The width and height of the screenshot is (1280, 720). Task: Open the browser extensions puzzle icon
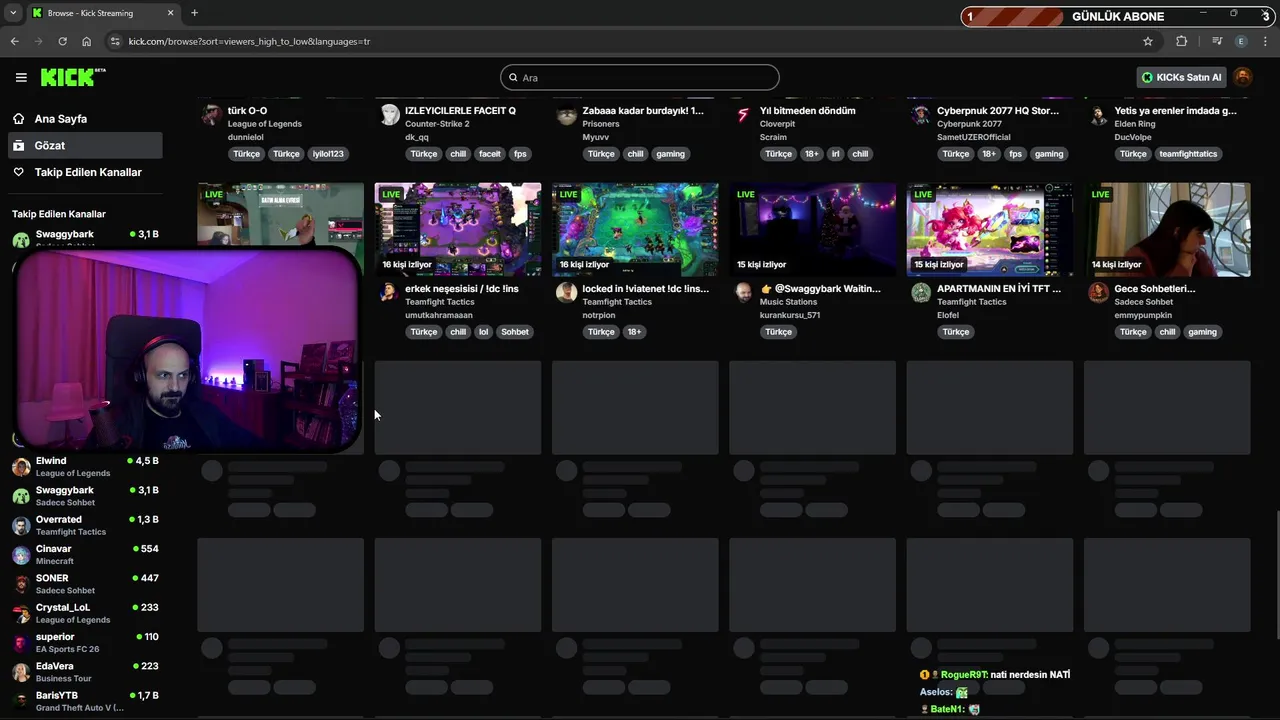tap(1181, 41)
